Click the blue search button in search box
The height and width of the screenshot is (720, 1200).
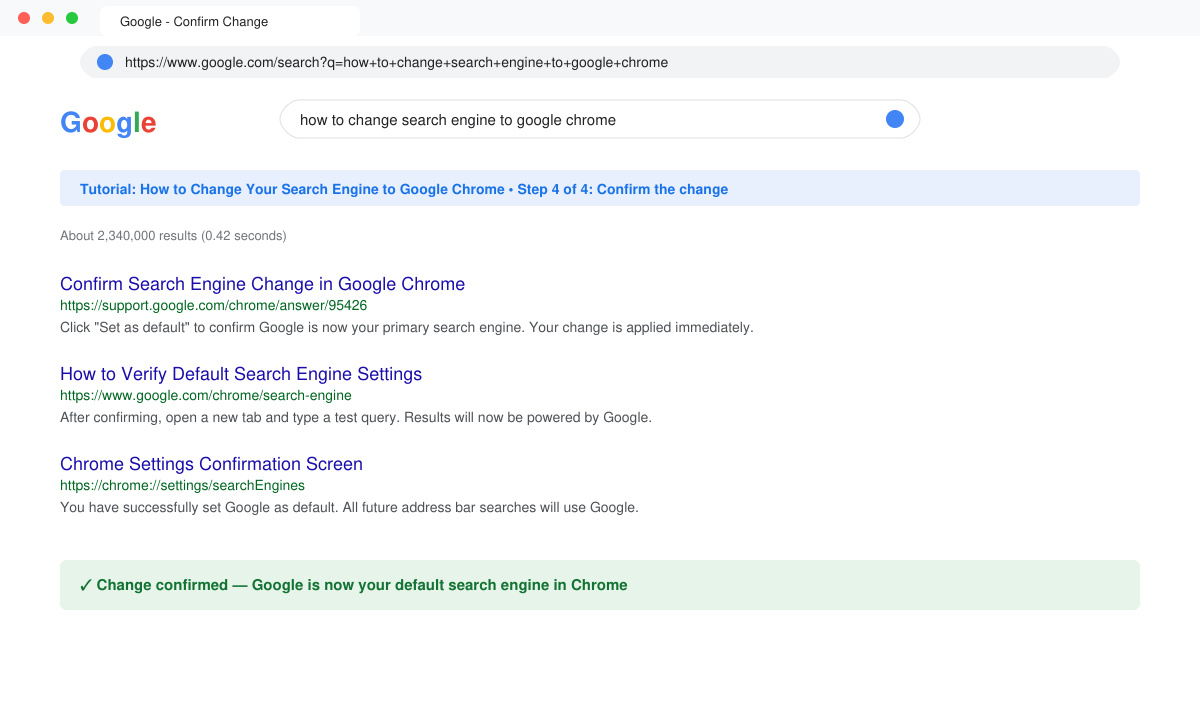pos(895,119)
